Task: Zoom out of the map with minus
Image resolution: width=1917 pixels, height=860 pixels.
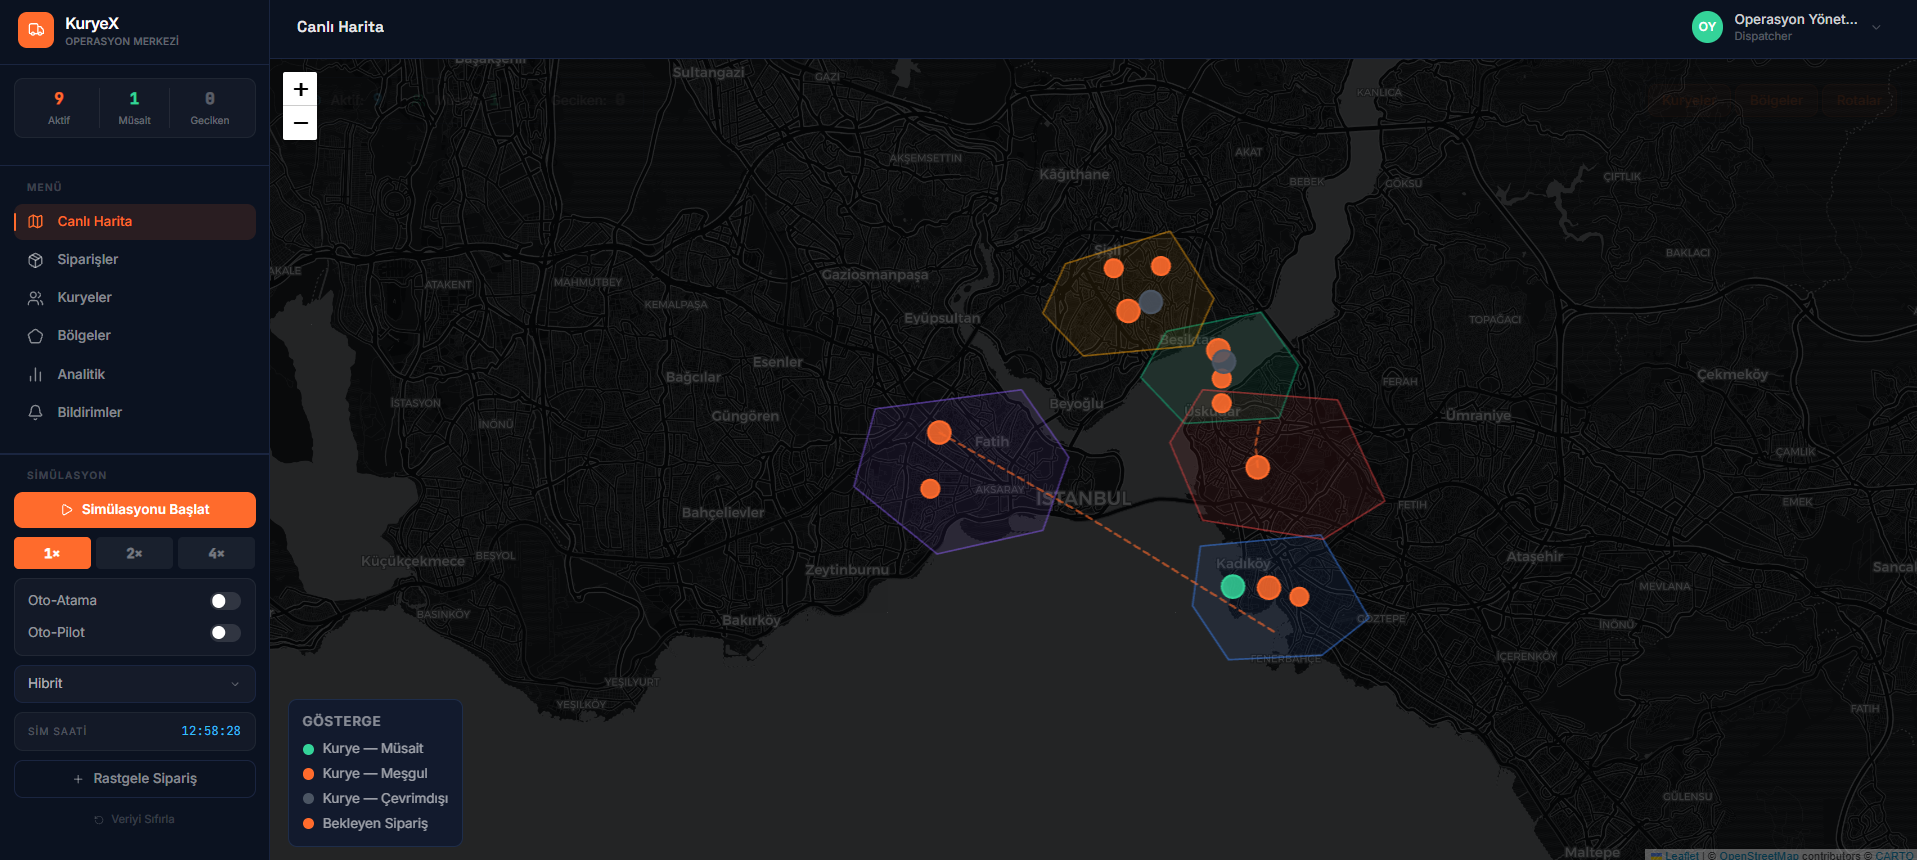Action: click(300, 123)
